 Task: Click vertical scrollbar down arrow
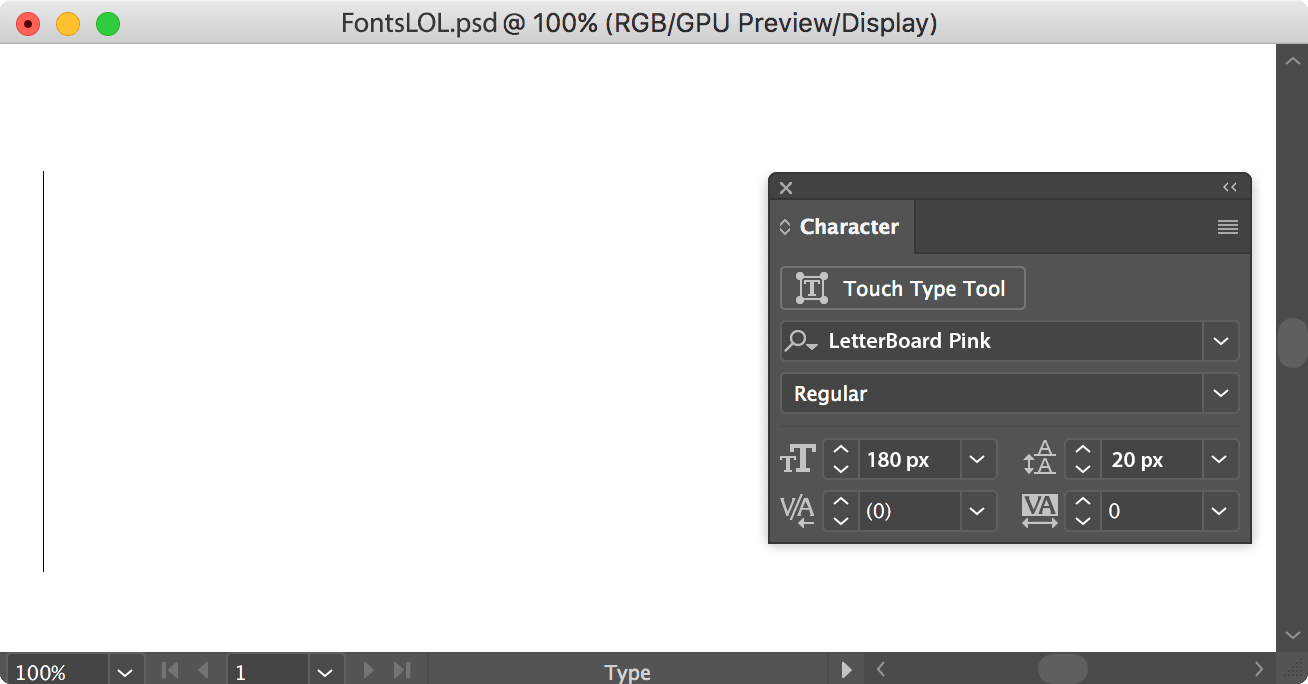[1292, 635]
